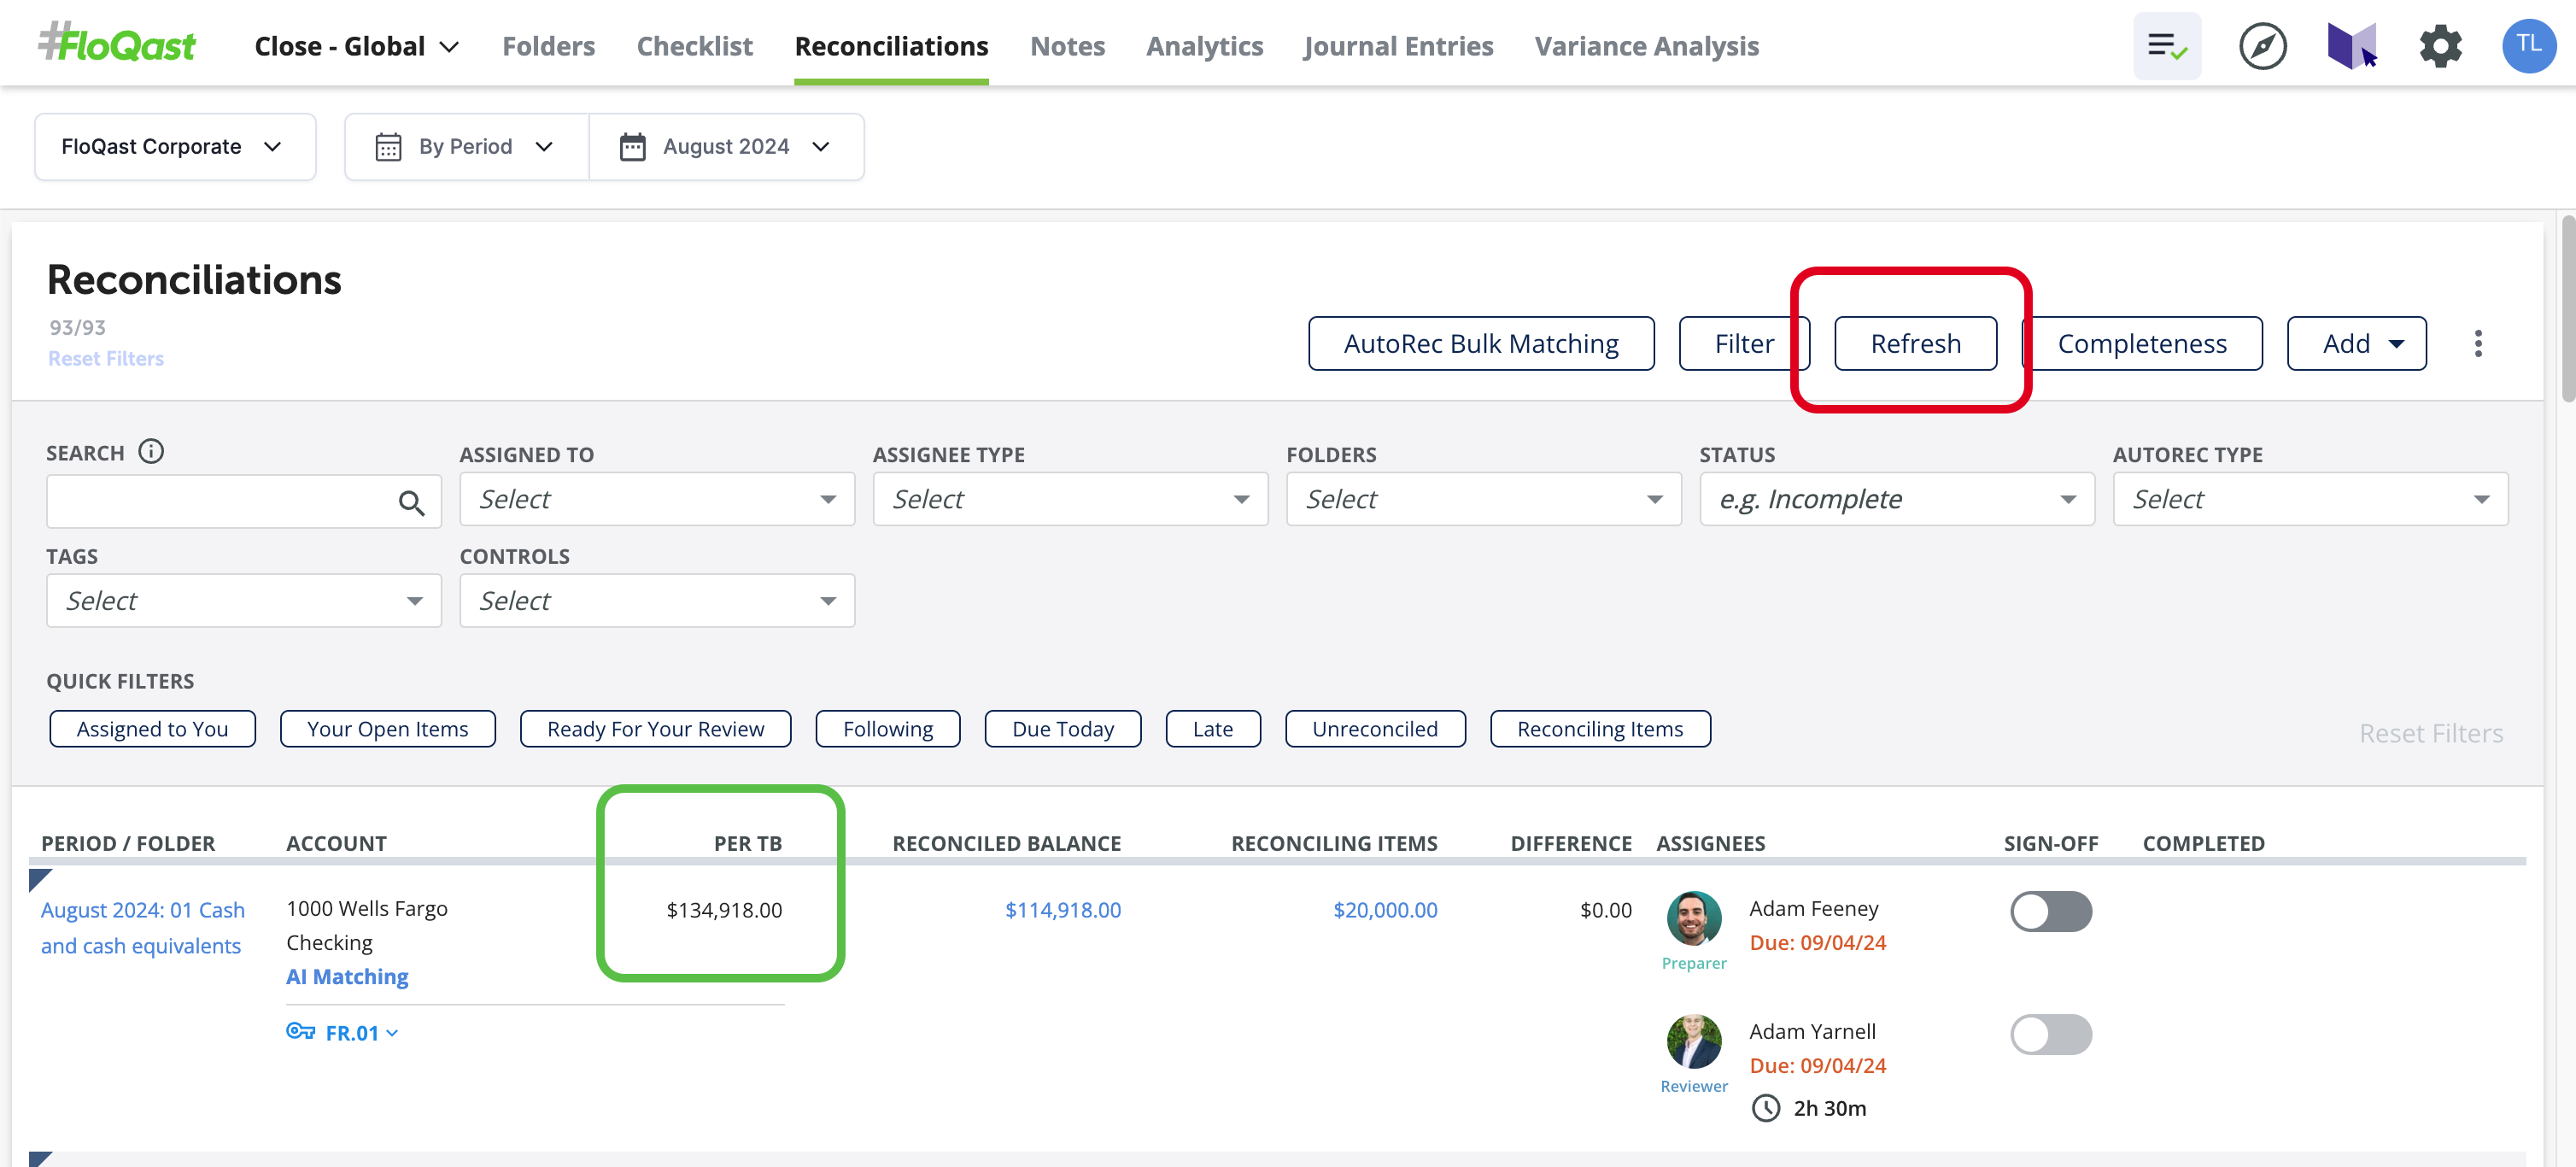2576x1167 pixels.
Task: Toggle the Unreconciled quick filter
Action: point(1375,729)
